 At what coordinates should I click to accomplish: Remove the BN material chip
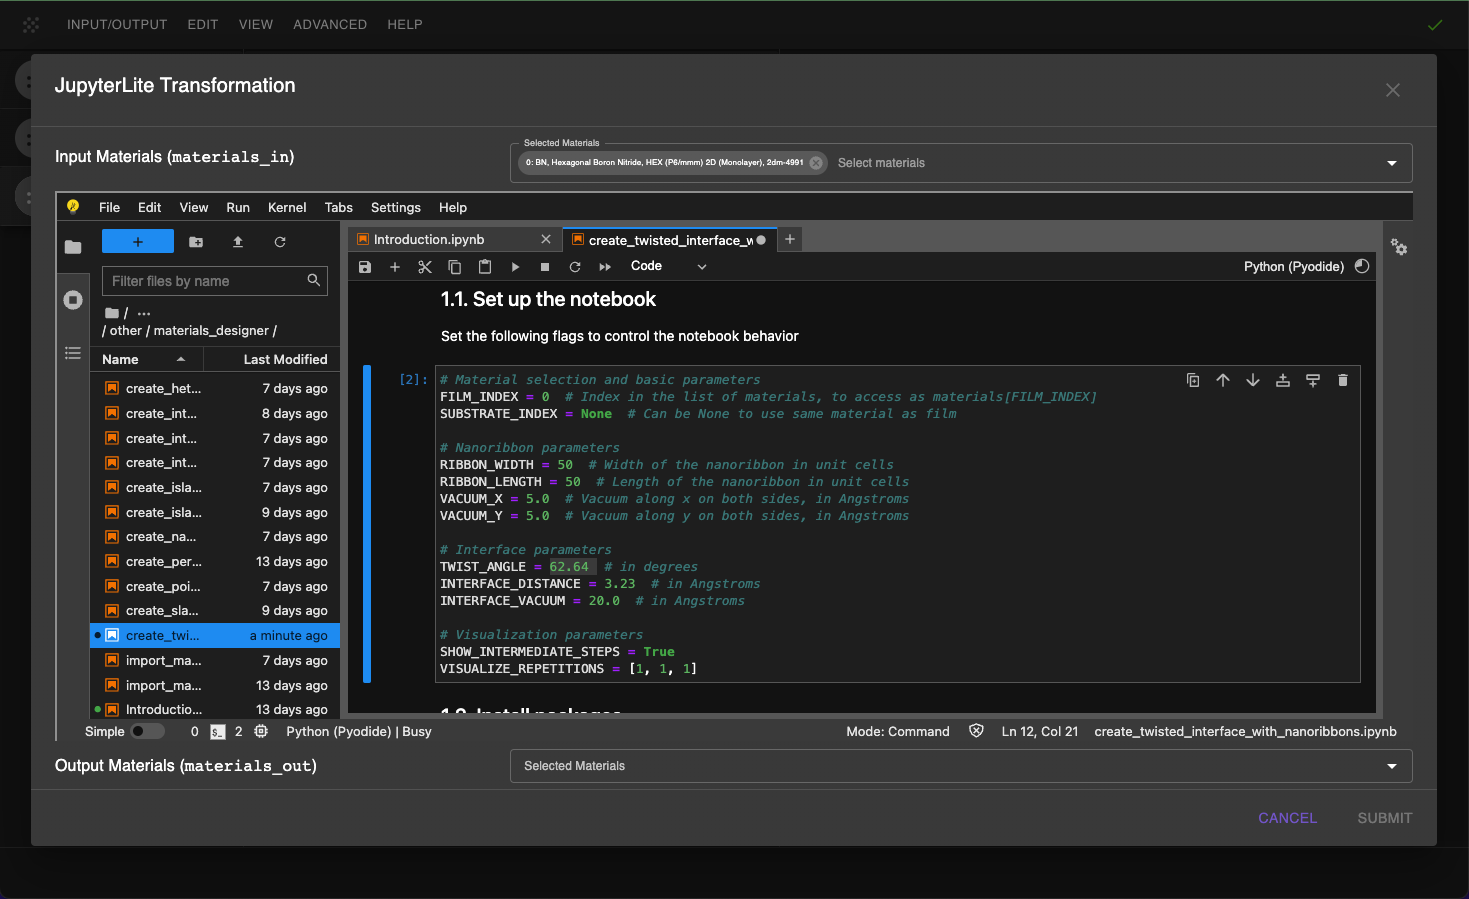pos(816,163)
